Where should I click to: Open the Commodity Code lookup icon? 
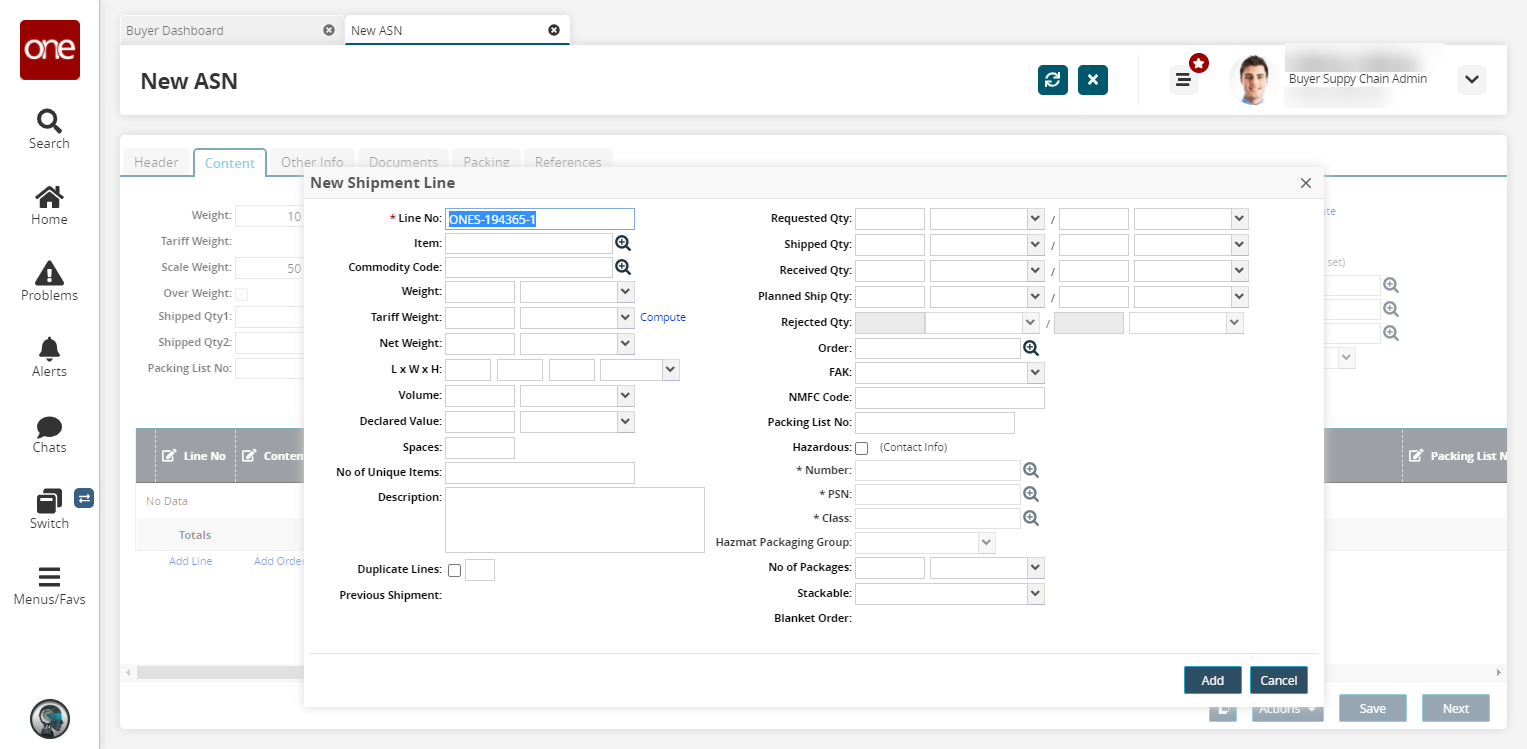(x=623, y=267)
